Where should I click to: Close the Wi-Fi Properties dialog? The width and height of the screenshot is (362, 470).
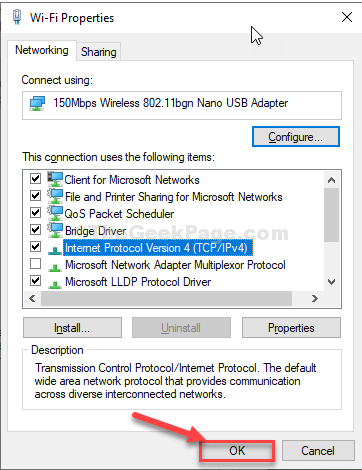pos(347,17)
